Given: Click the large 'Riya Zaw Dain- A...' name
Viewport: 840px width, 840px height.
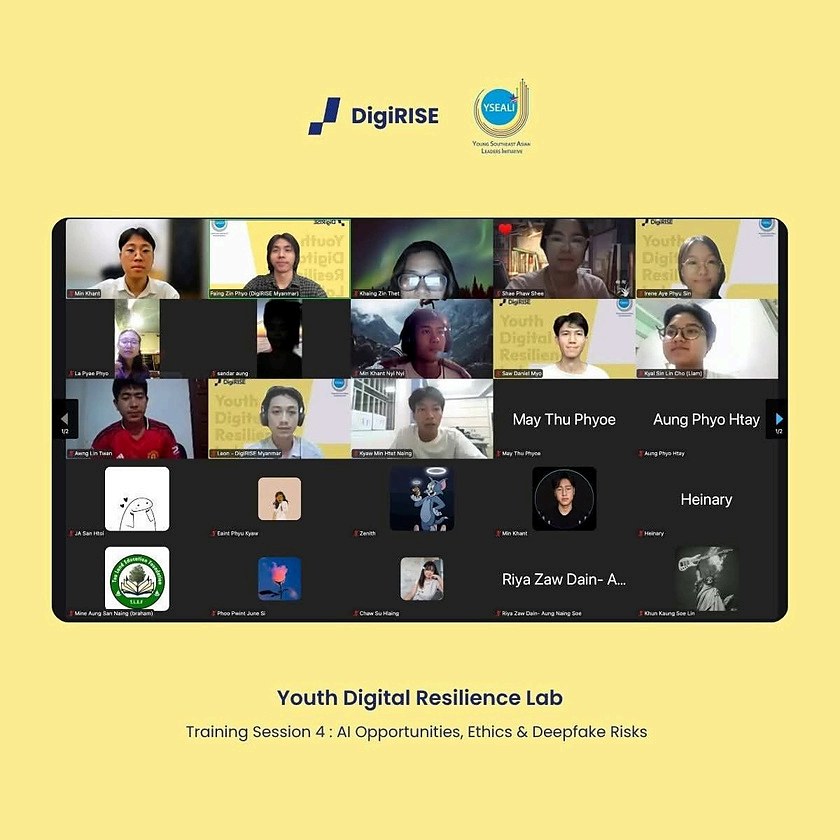Looking at the screenshot, I should (564, 579).
